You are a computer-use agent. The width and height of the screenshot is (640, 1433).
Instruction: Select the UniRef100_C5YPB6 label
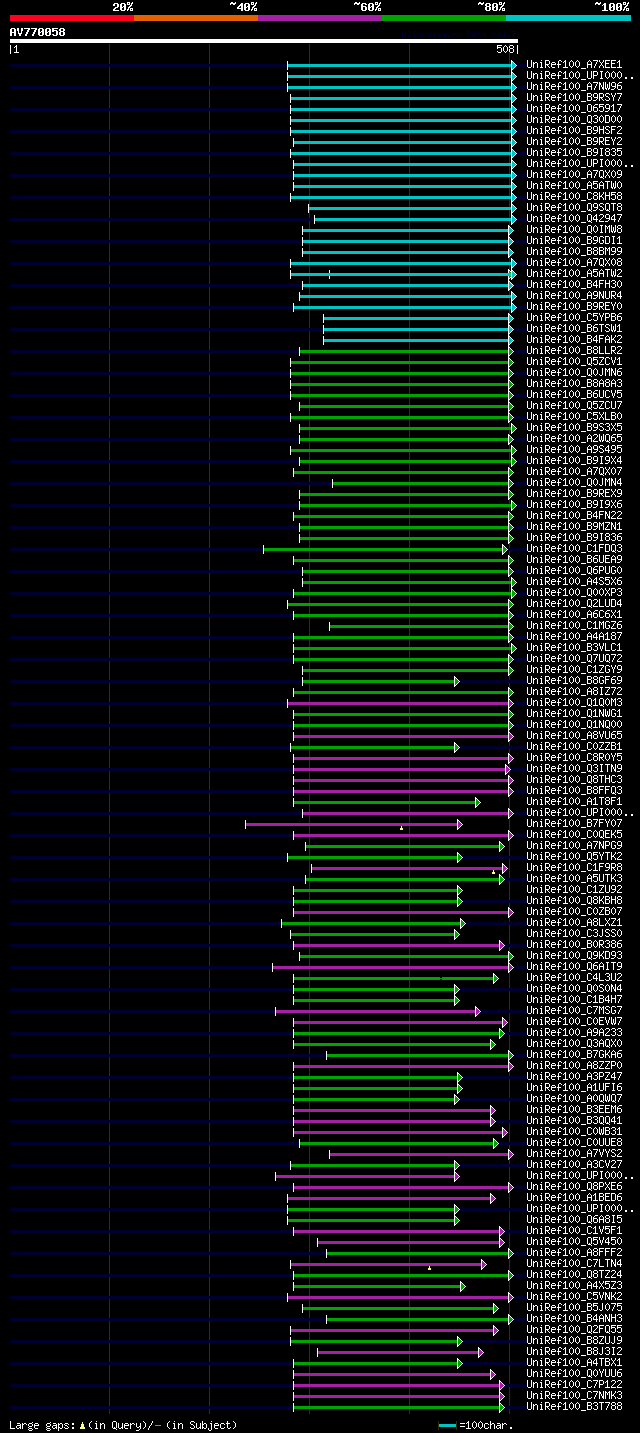[x=575, y=317]
